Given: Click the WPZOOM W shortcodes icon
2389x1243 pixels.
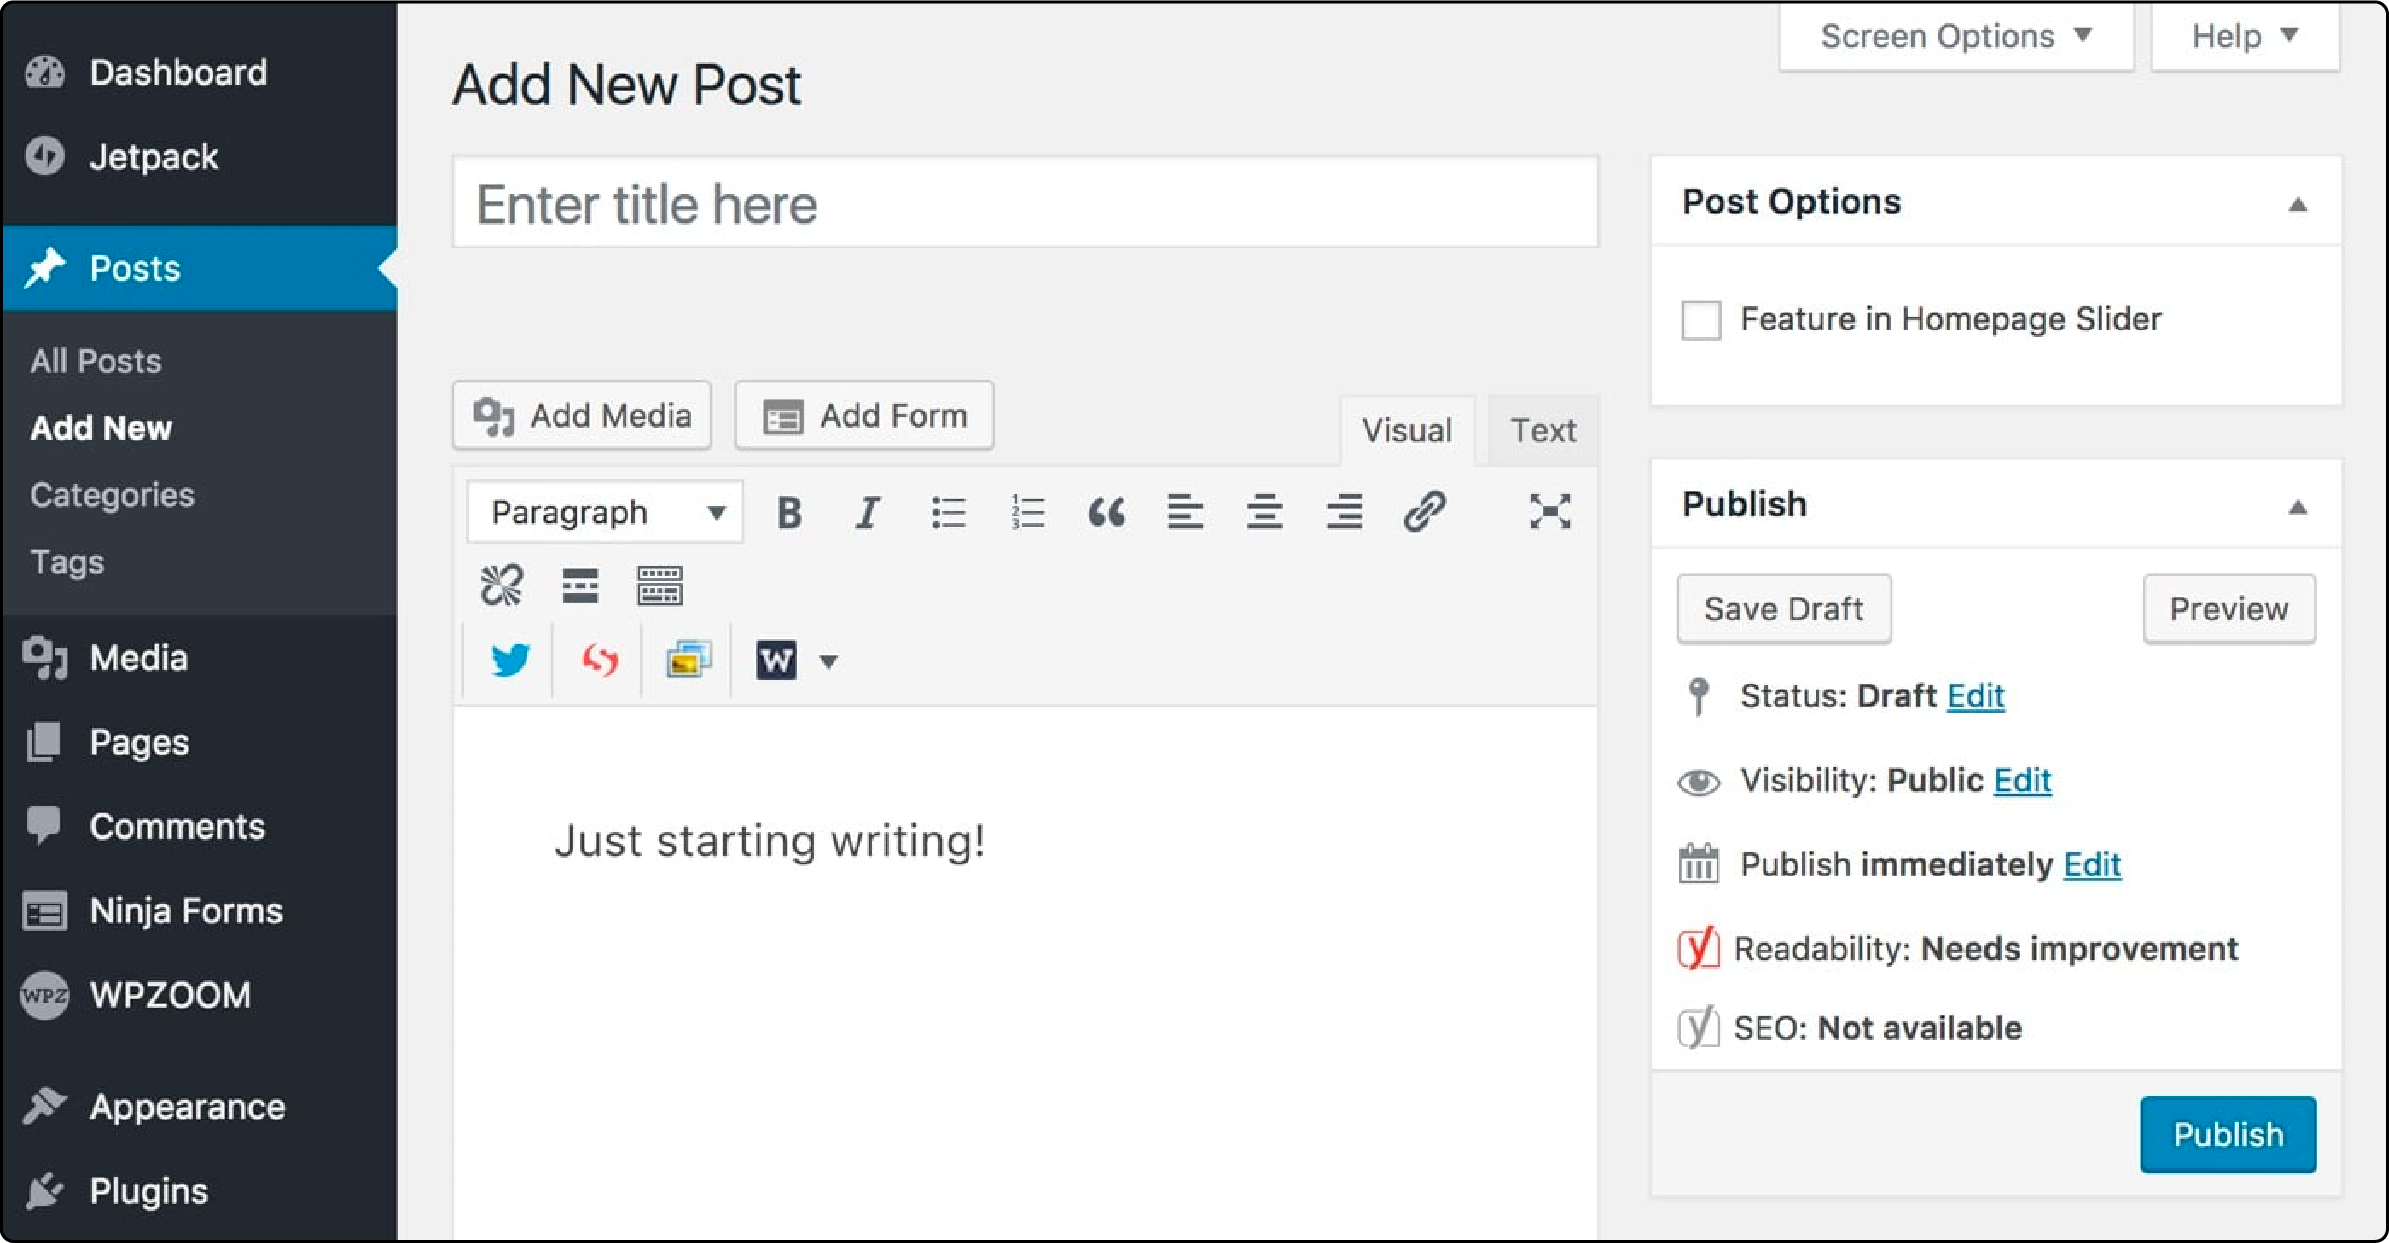Looking at the screenshot, I should [x=777, y=660].
